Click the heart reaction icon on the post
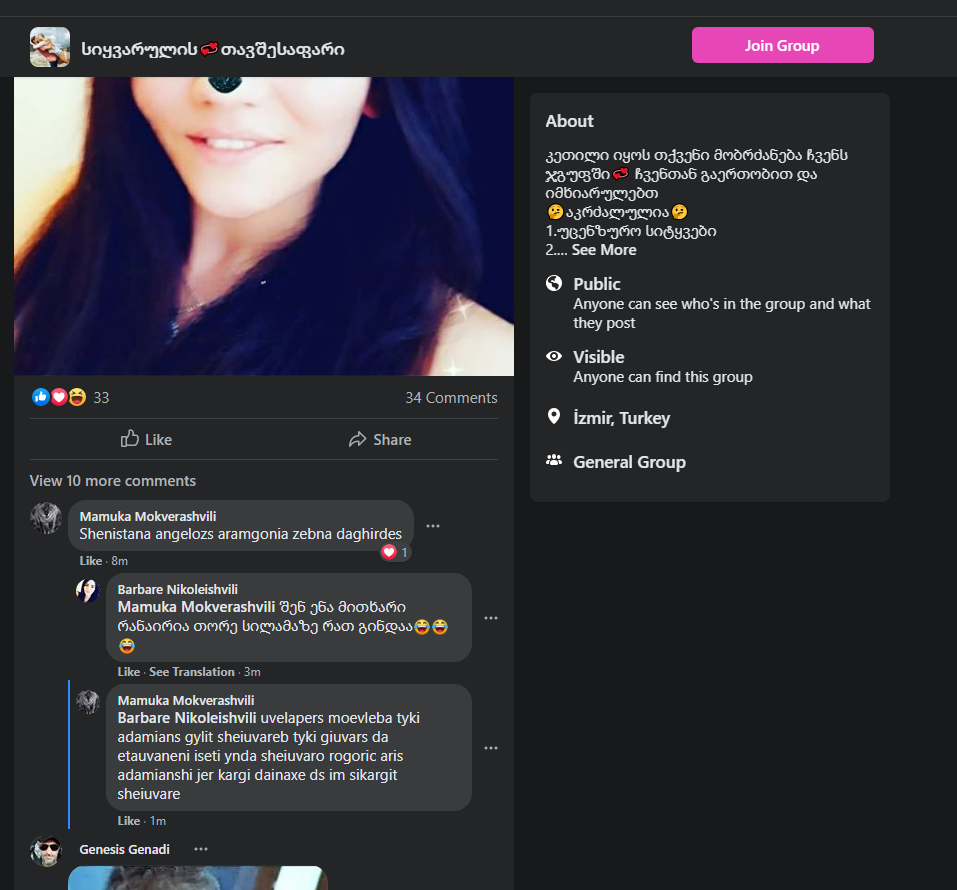The image size is (957, 890). (x=58, y=397)
